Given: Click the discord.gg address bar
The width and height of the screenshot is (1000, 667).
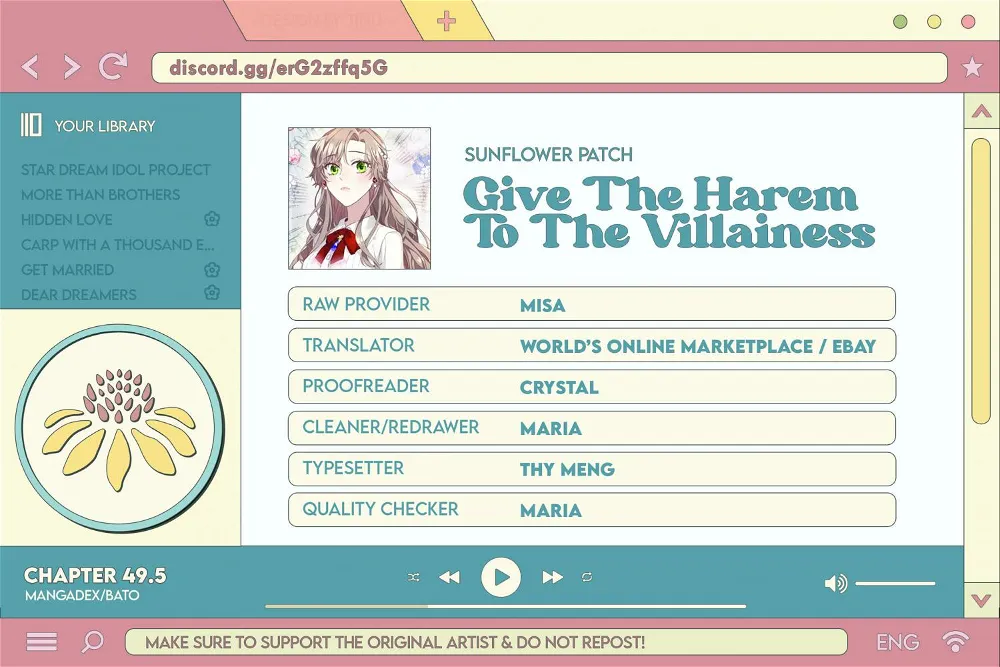Looking at the screenshot, I should pyautogui.click(x=549, y=68).
